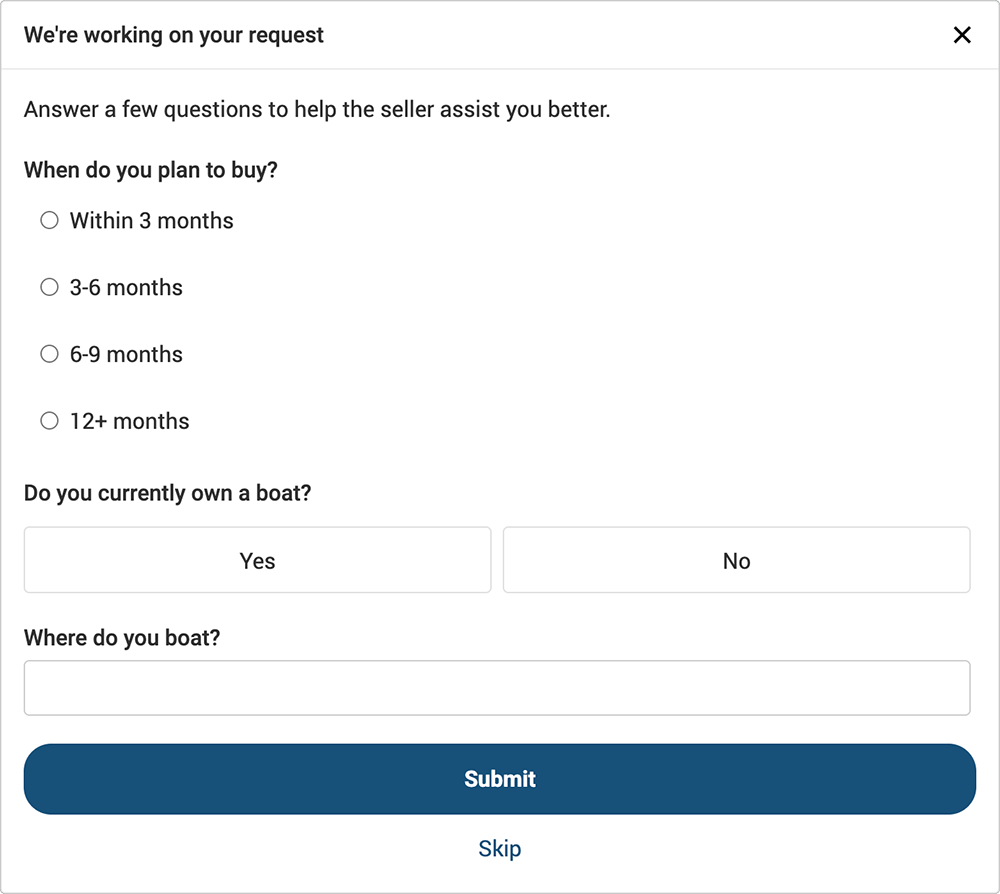Answer 'No' to currently owning a boat
1000x894 pixels.
[737, 560]
